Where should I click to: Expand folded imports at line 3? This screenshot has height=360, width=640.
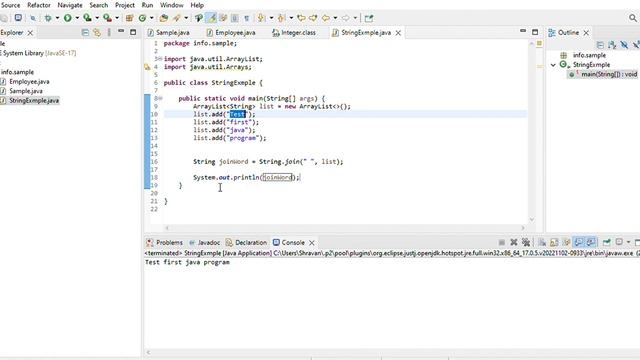click(x=160, y=59)
